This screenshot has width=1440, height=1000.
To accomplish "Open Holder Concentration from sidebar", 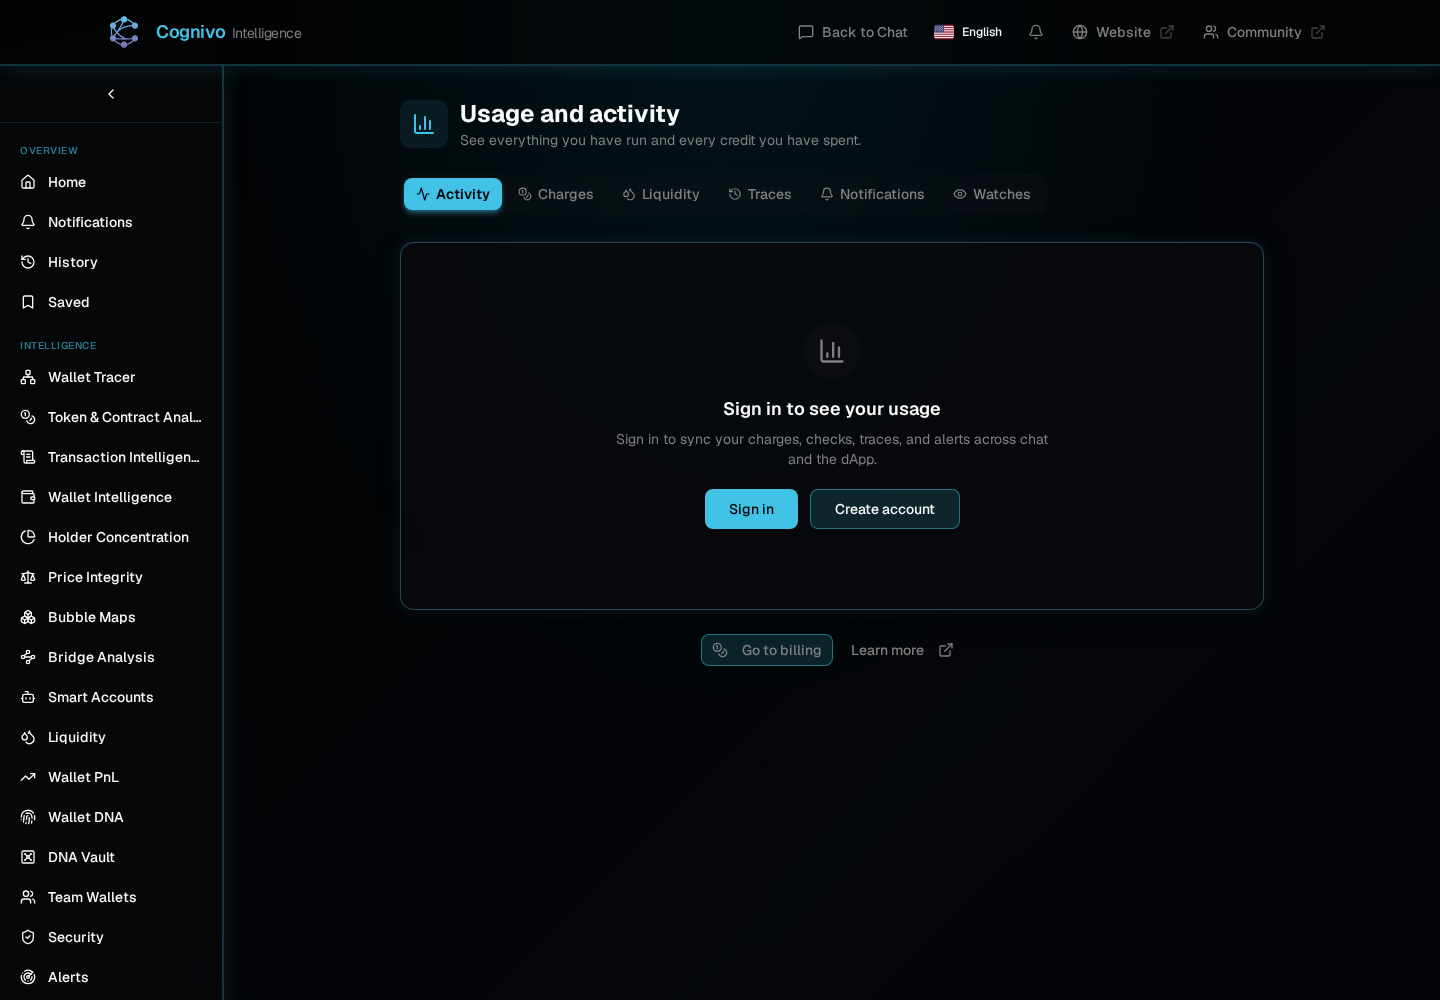I will (111, 537).
